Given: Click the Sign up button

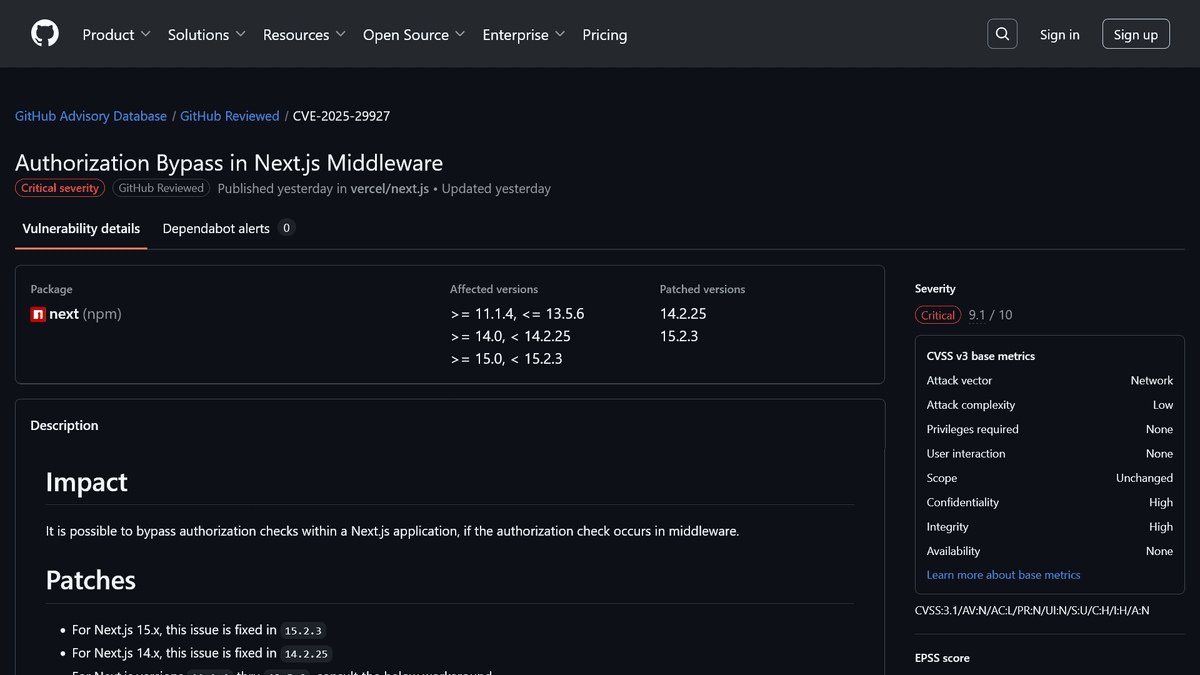Looking at the screenshot, I should (x=1136, y=34).
